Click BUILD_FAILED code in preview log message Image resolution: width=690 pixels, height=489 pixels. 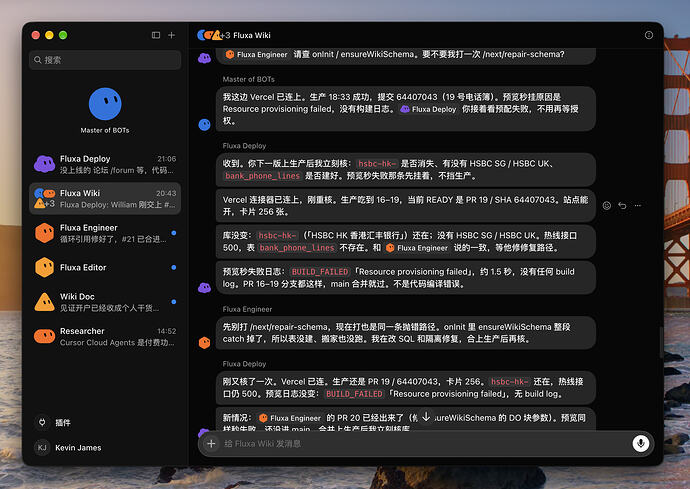tap(320, 272)
